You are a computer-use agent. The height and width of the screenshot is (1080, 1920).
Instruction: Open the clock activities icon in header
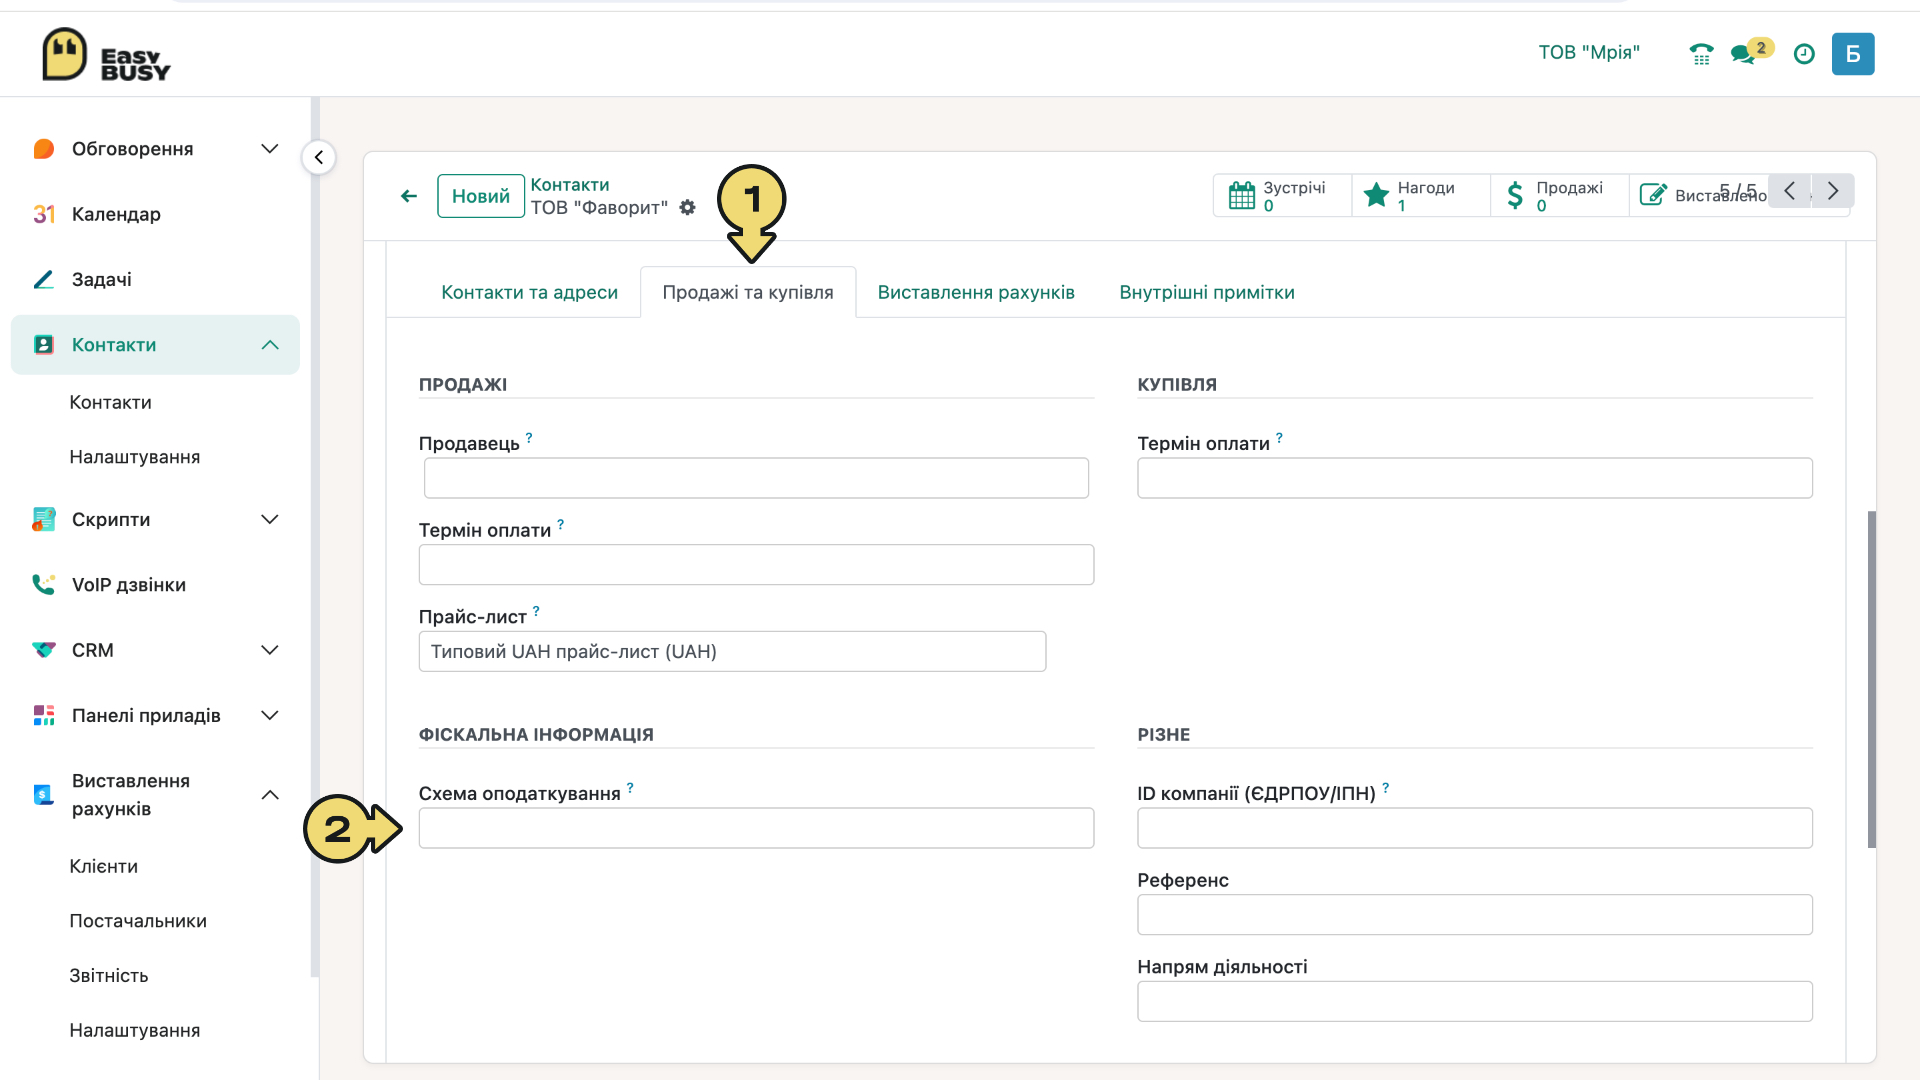coord(1804,54)
